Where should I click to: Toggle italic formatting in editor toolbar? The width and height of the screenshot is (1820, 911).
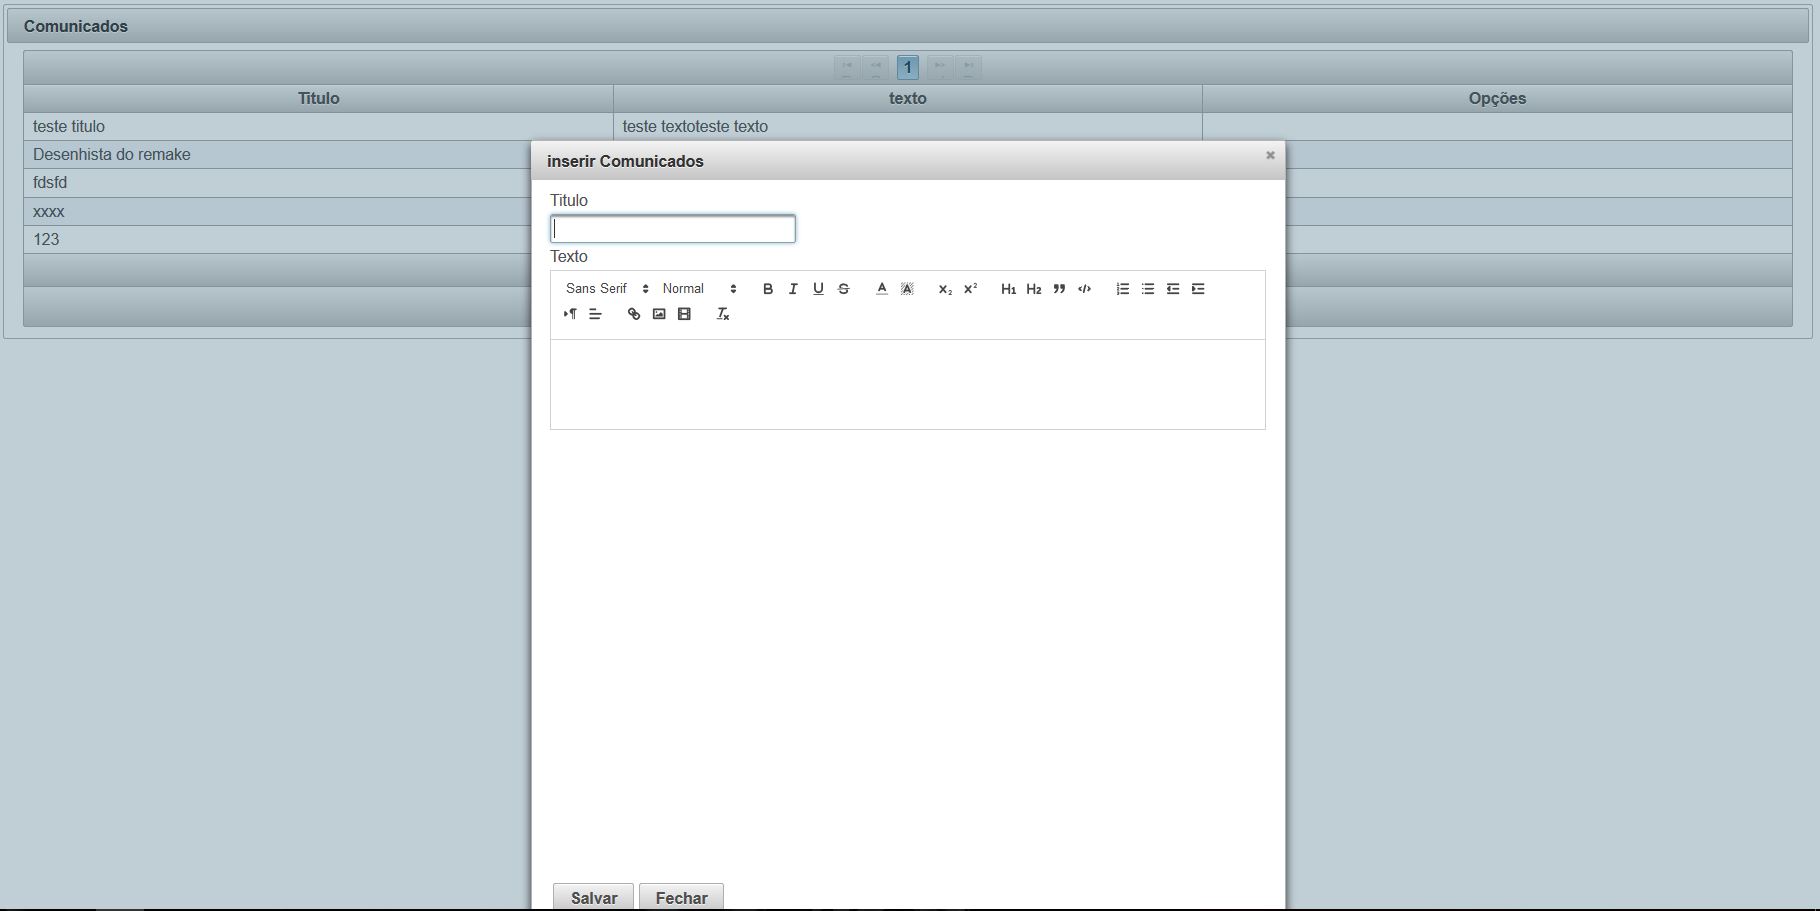tap(793, 289)
